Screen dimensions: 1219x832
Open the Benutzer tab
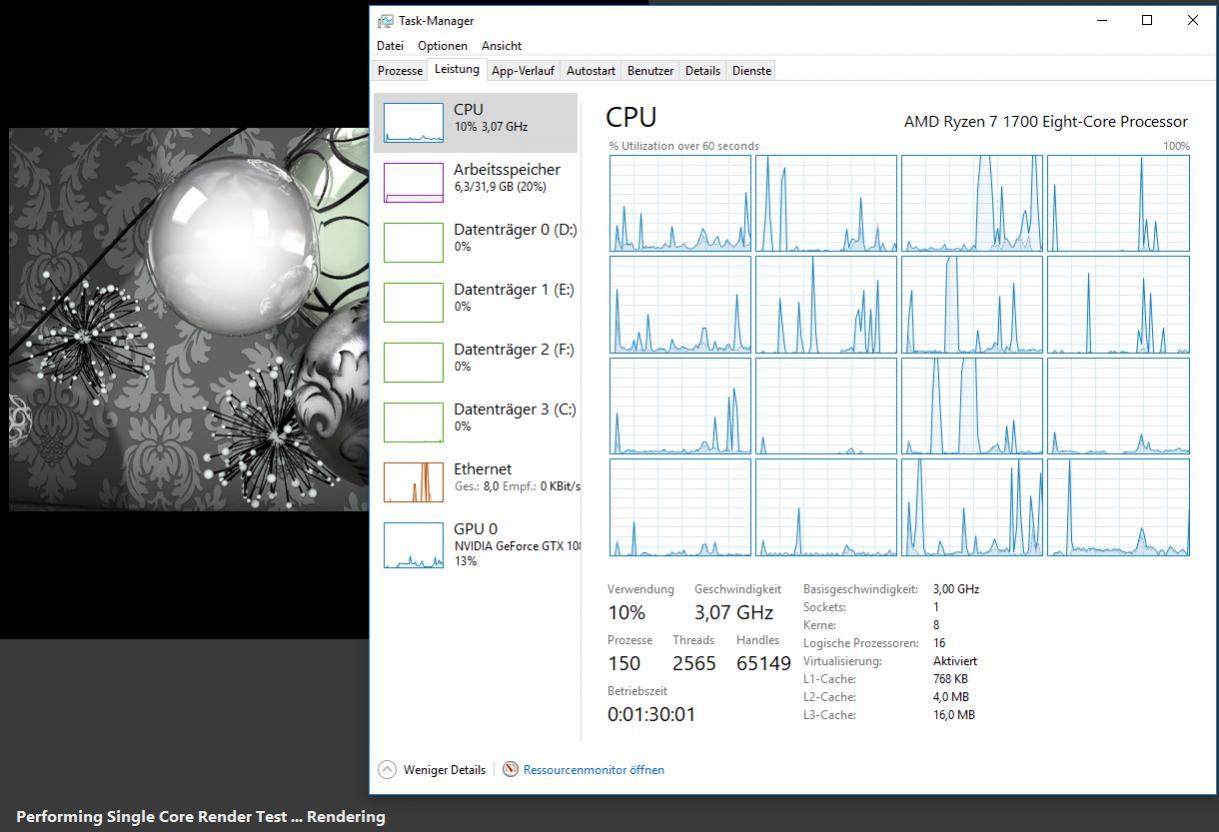[x=650, y=71]
